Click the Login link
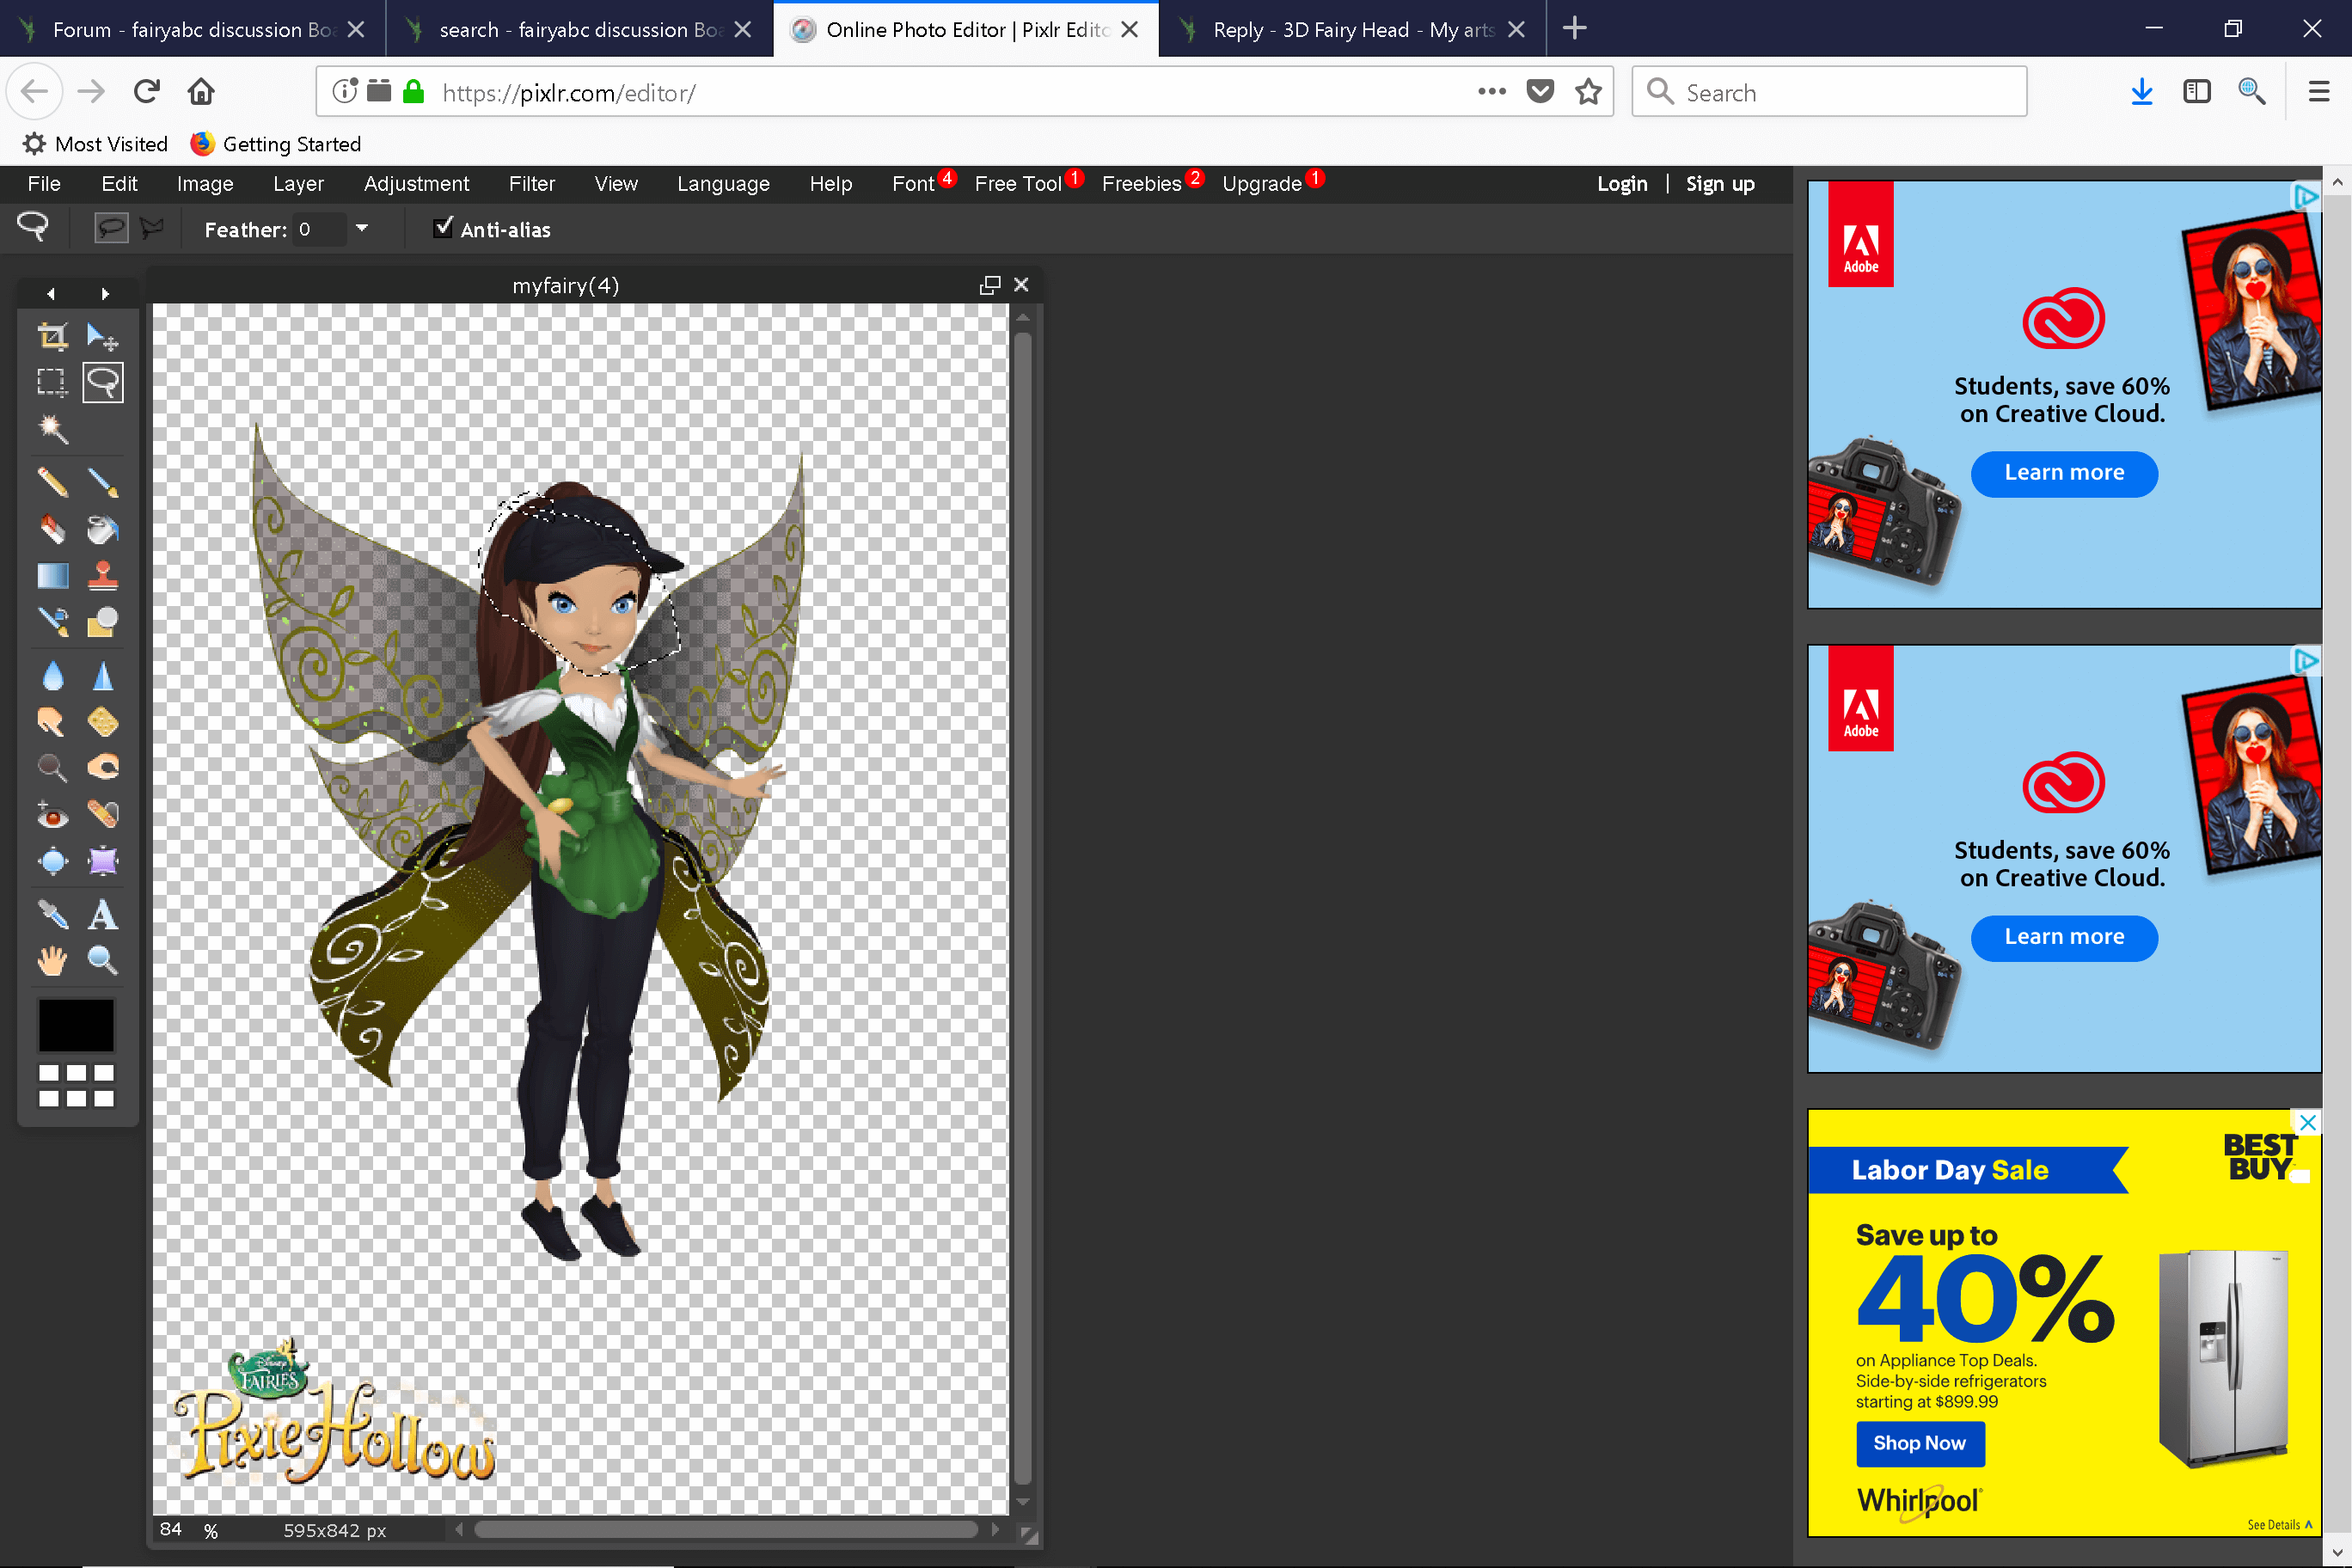Screen dimensions: 2352x1568 click(1622, 183)
